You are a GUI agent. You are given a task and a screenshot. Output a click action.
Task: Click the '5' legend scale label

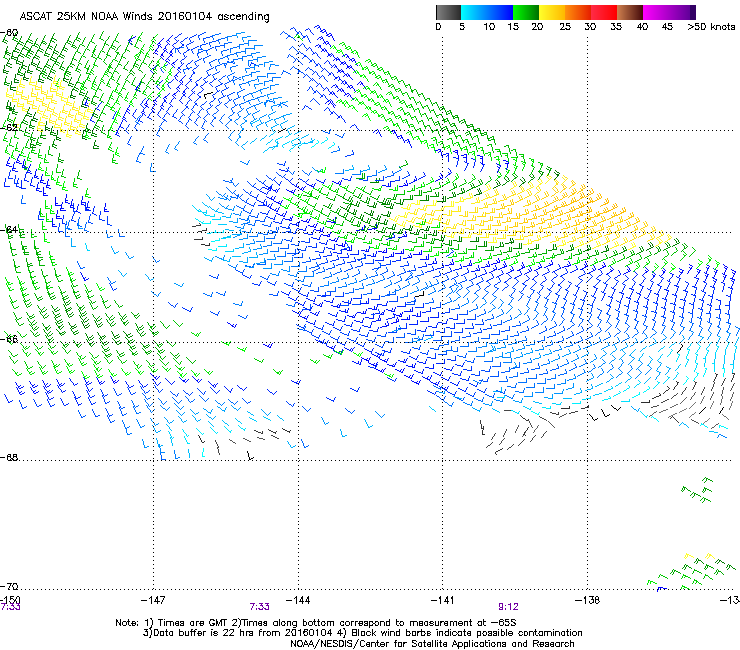462,27
